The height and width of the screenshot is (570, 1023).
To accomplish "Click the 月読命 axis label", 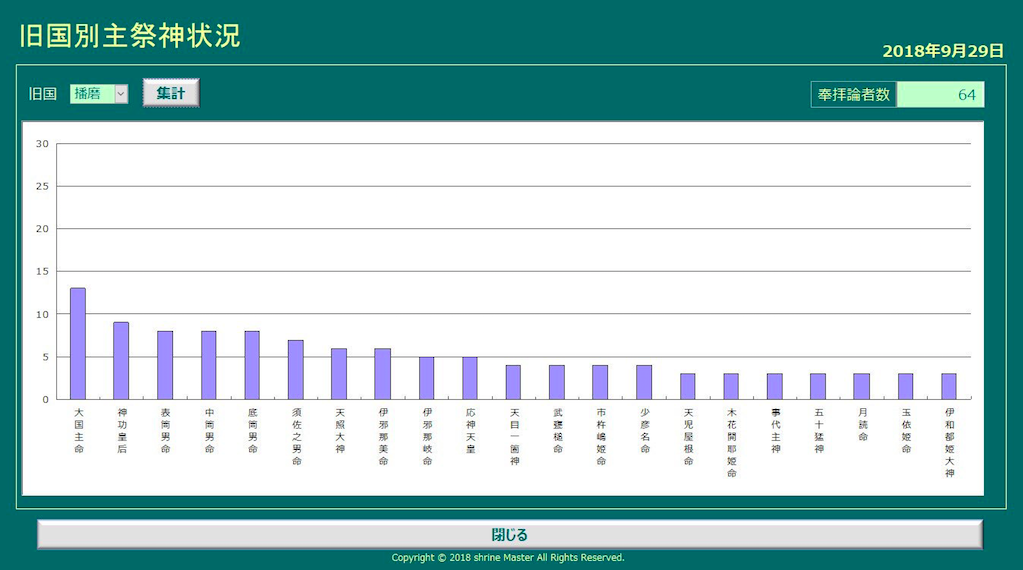I will pyautogui.click(x=863, y=425).
